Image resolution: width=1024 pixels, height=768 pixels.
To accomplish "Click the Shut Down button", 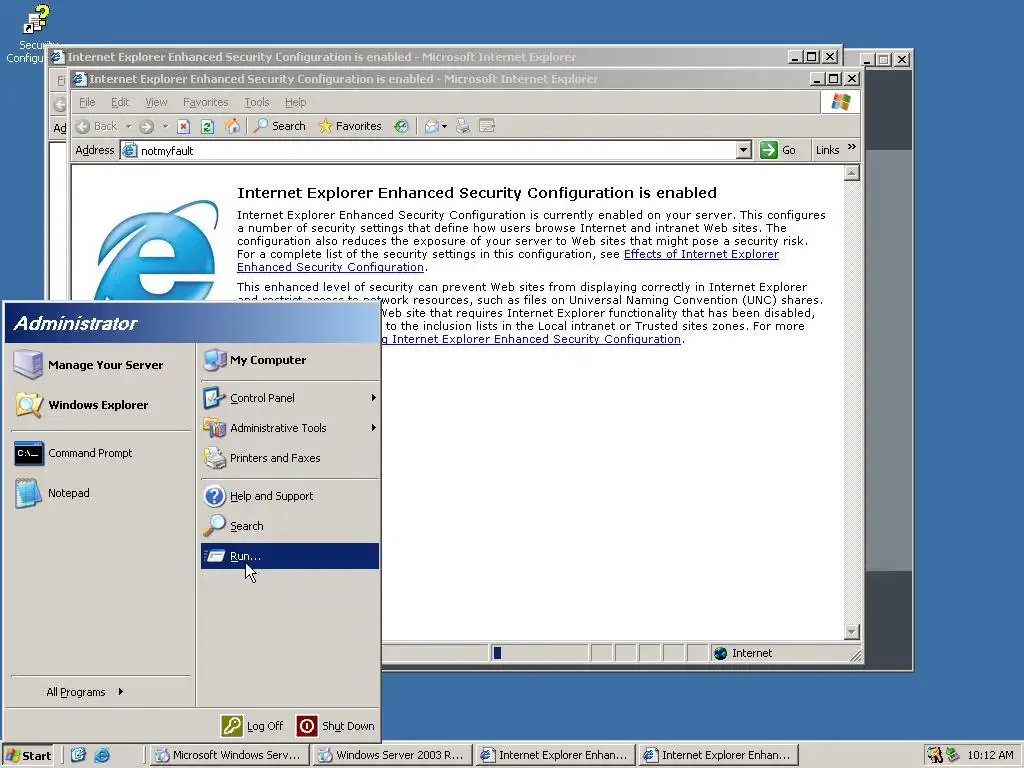I will pos(335,726).
